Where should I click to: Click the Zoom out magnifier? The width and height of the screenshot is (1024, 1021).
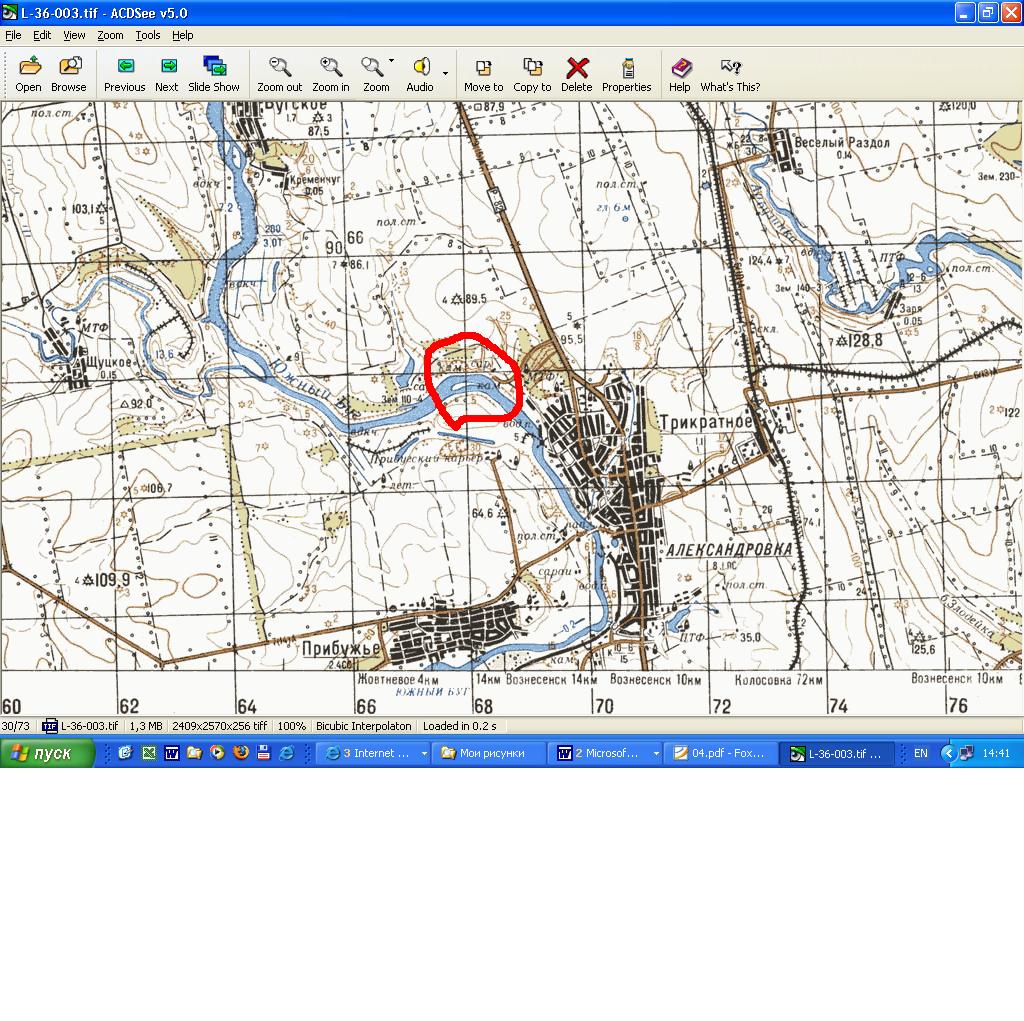pos(280,74)
